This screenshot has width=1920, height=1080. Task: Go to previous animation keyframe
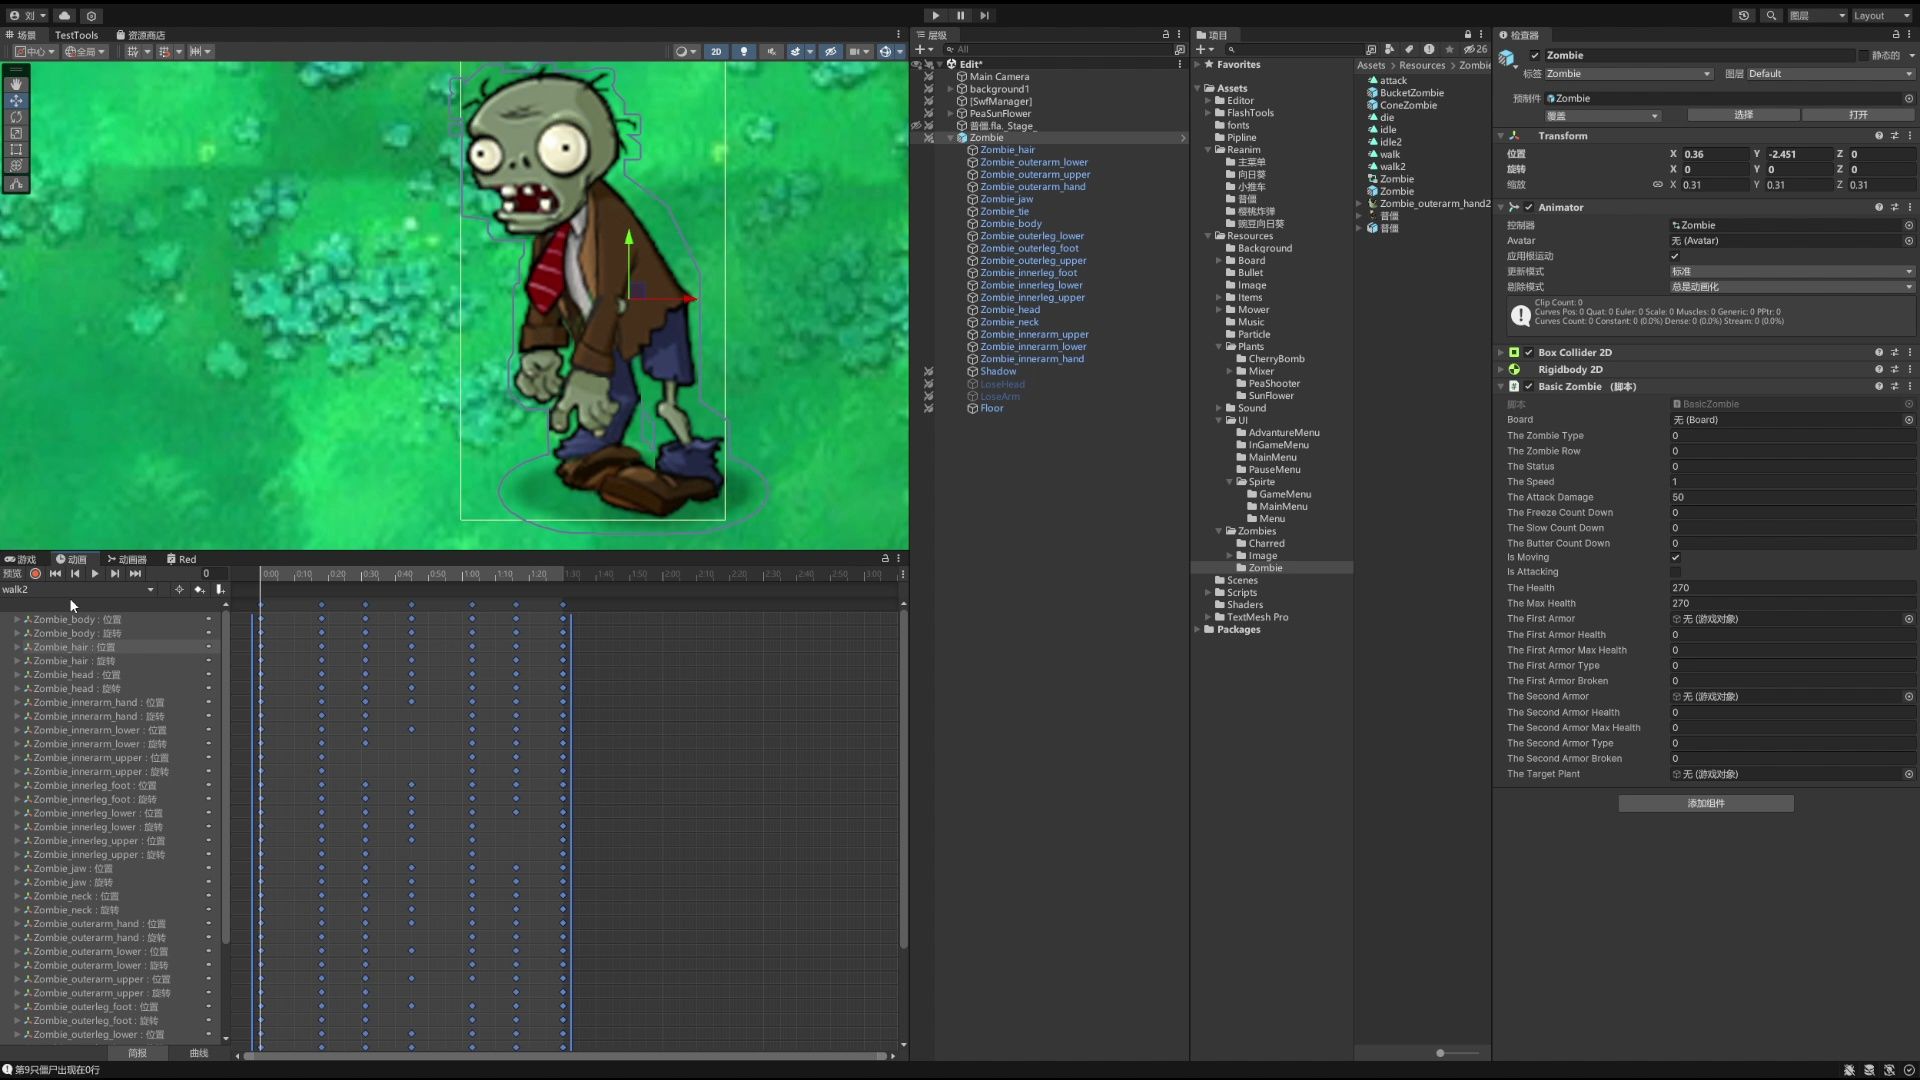pos(75,574)
